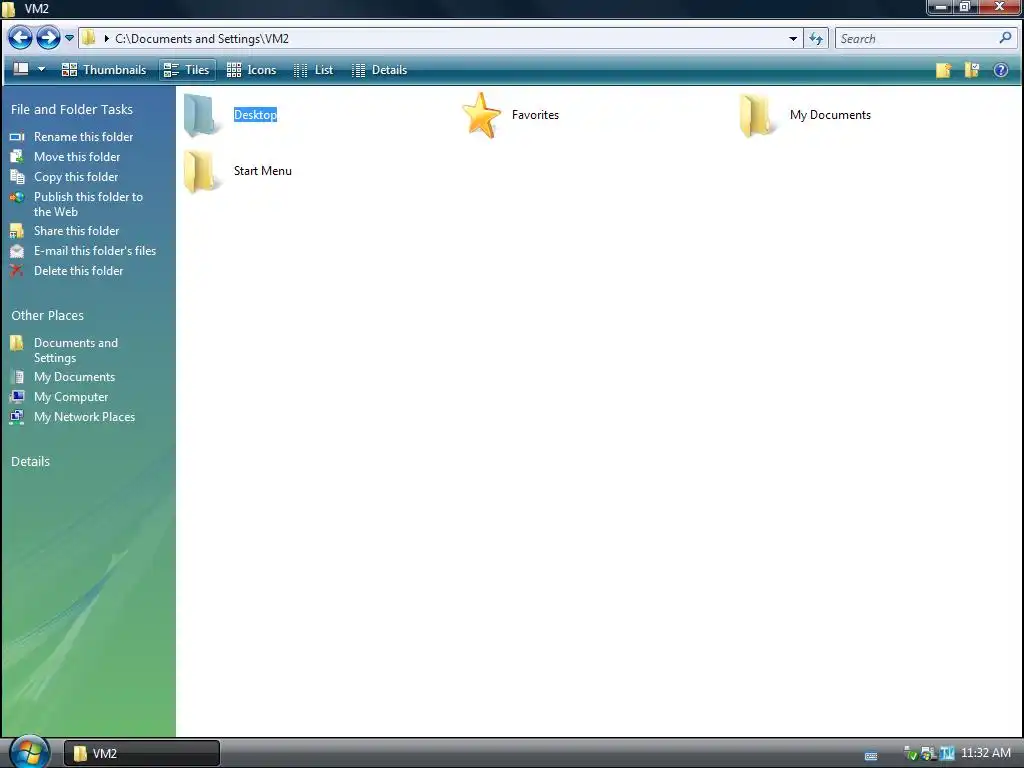This screenshot has width=1024, height=768.
Task: Switch to Icons view
Action: pyautogui.click(x=251, y=70)
